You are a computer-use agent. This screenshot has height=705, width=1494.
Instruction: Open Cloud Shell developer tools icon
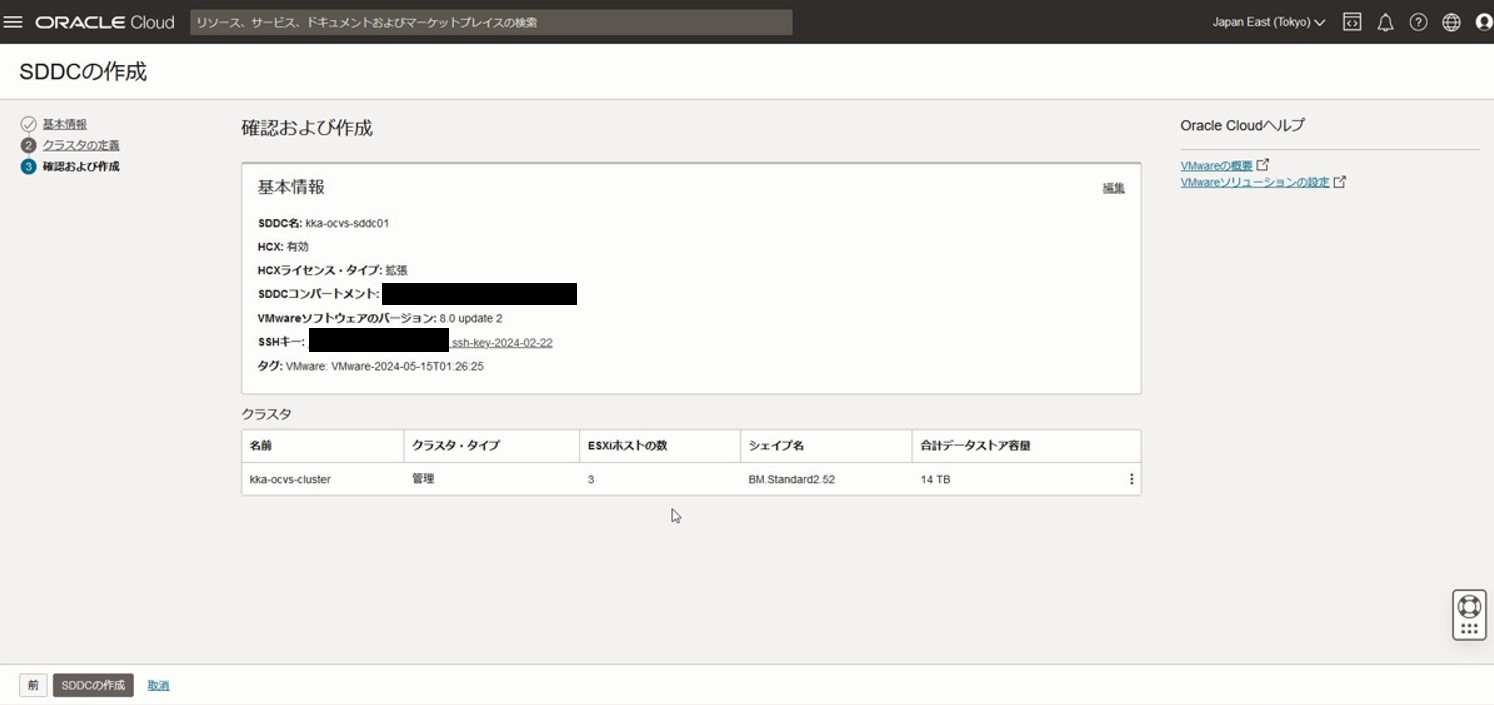1352,22
